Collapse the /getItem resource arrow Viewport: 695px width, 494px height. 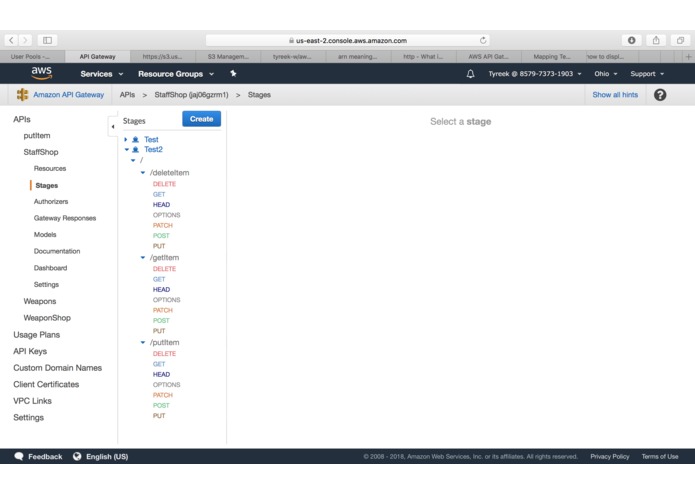pos(143,257)
